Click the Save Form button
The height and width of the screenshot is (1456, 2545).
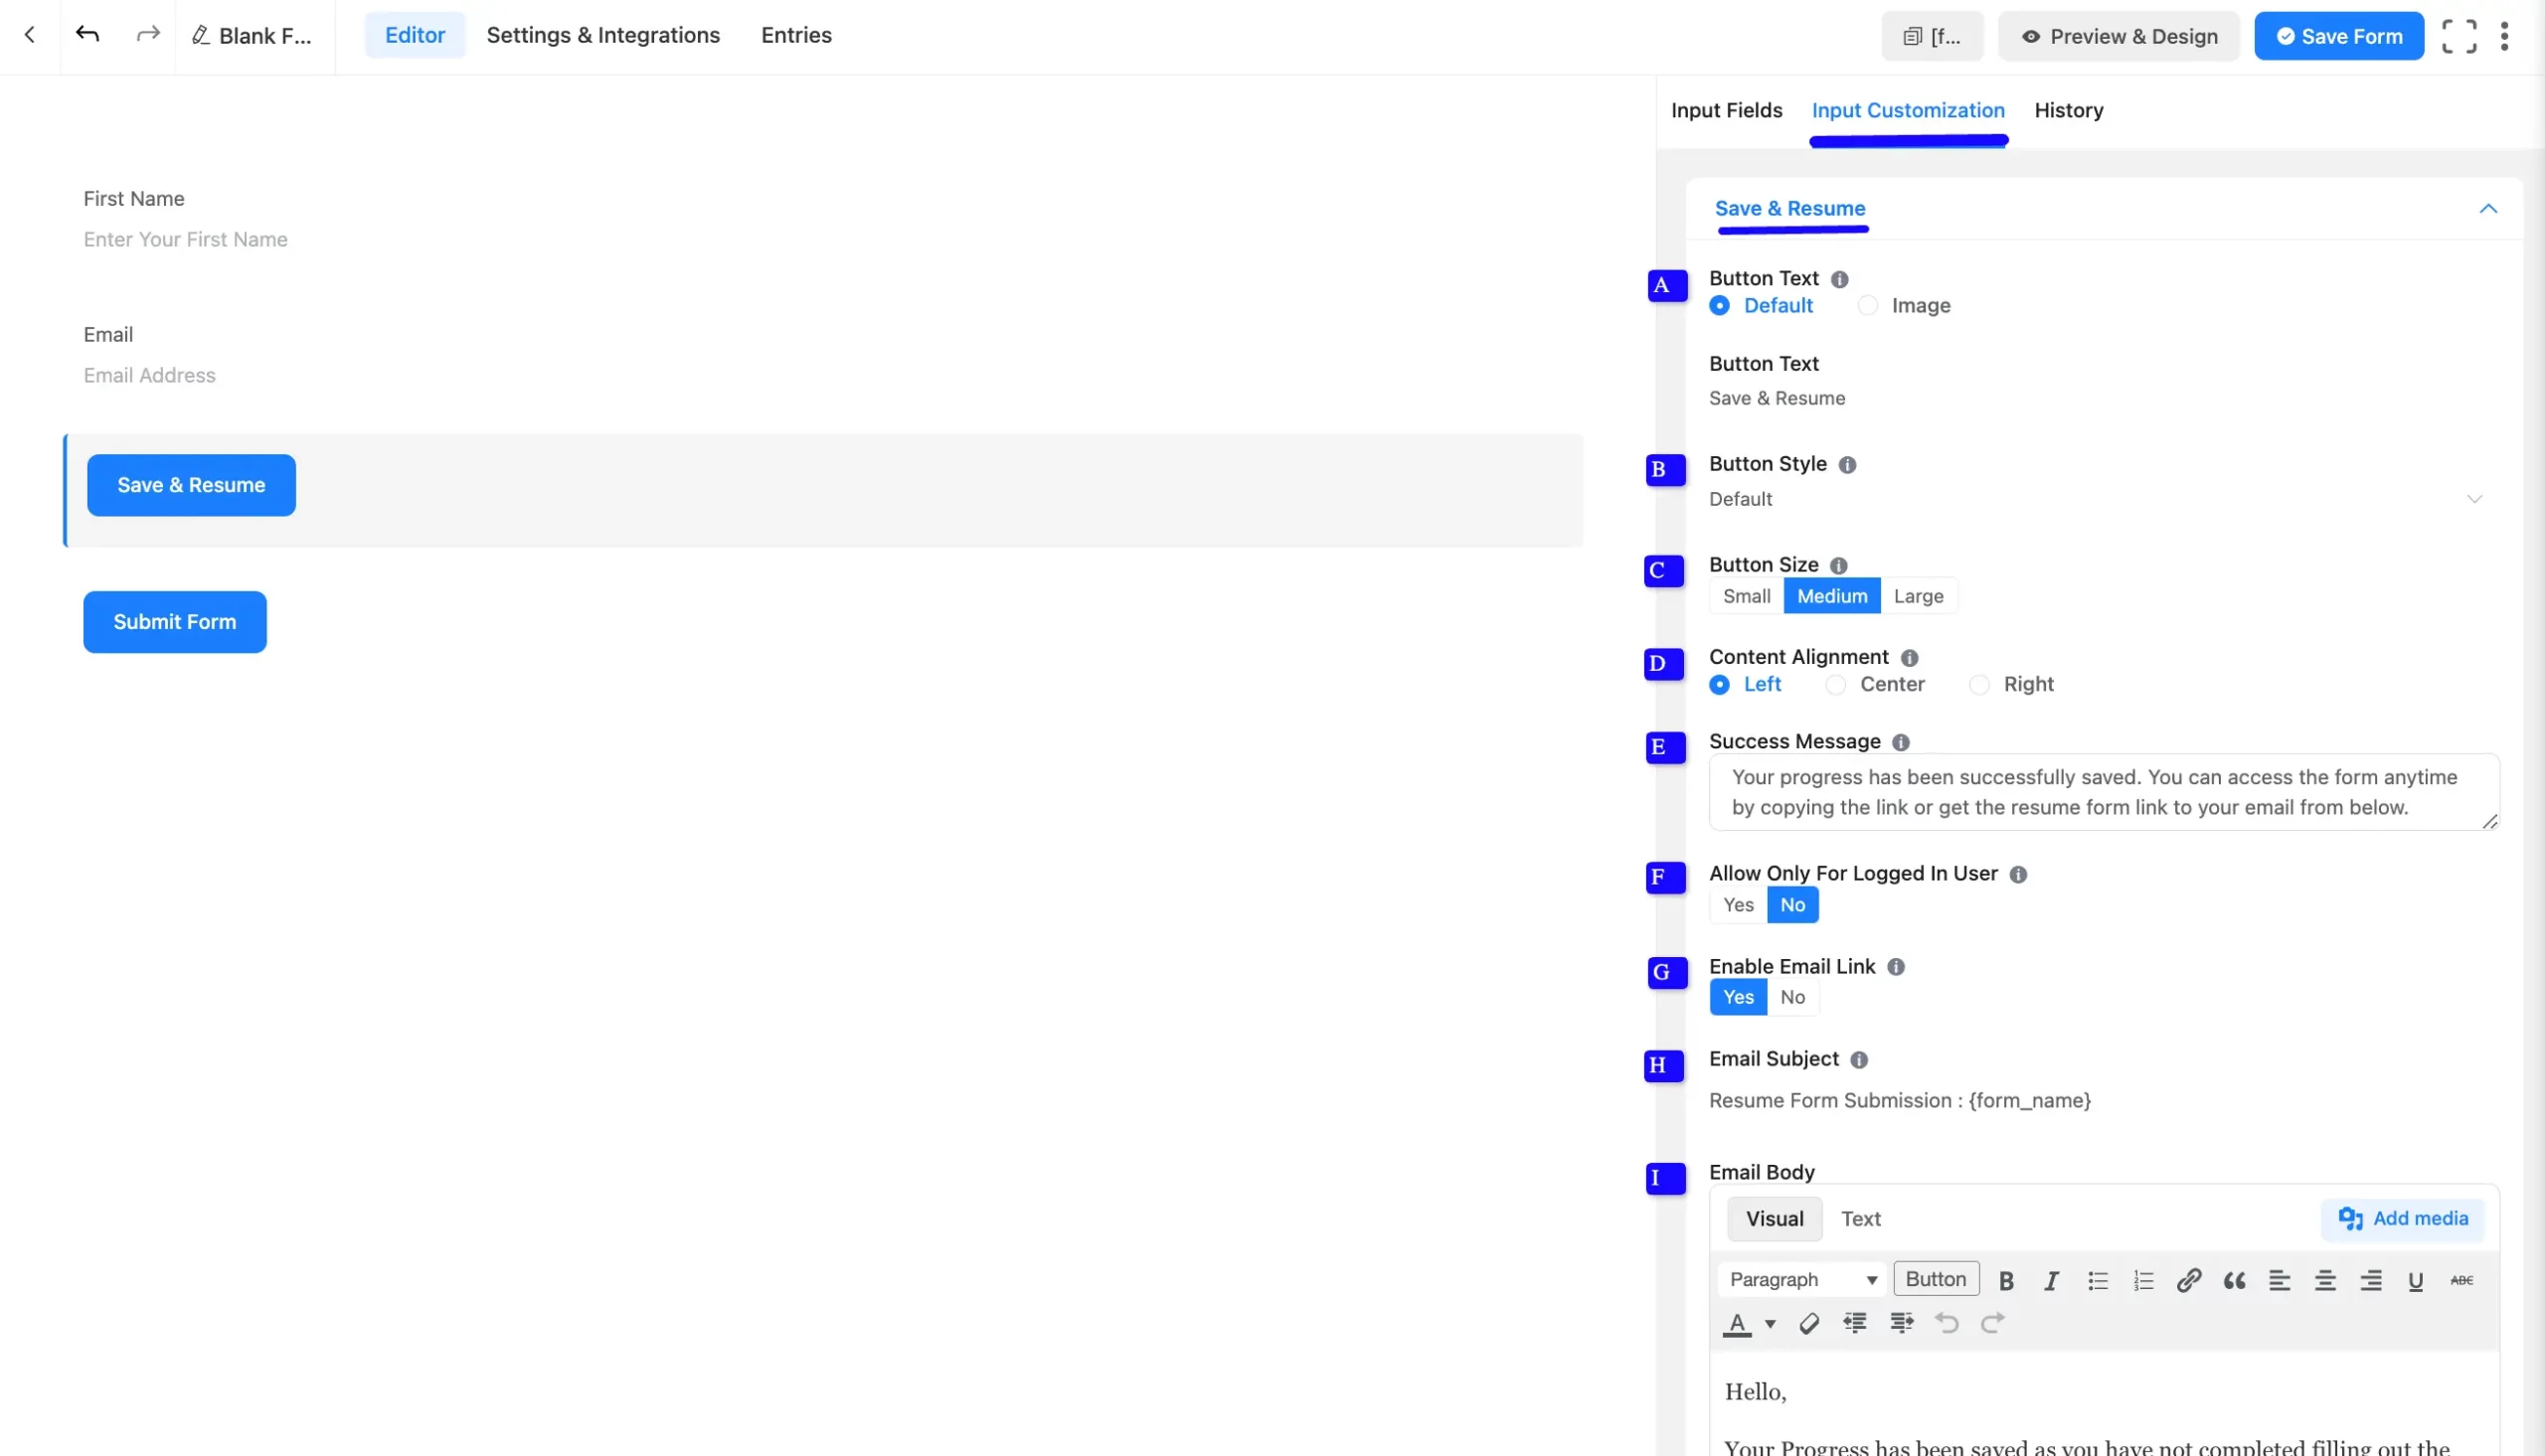2338,37
